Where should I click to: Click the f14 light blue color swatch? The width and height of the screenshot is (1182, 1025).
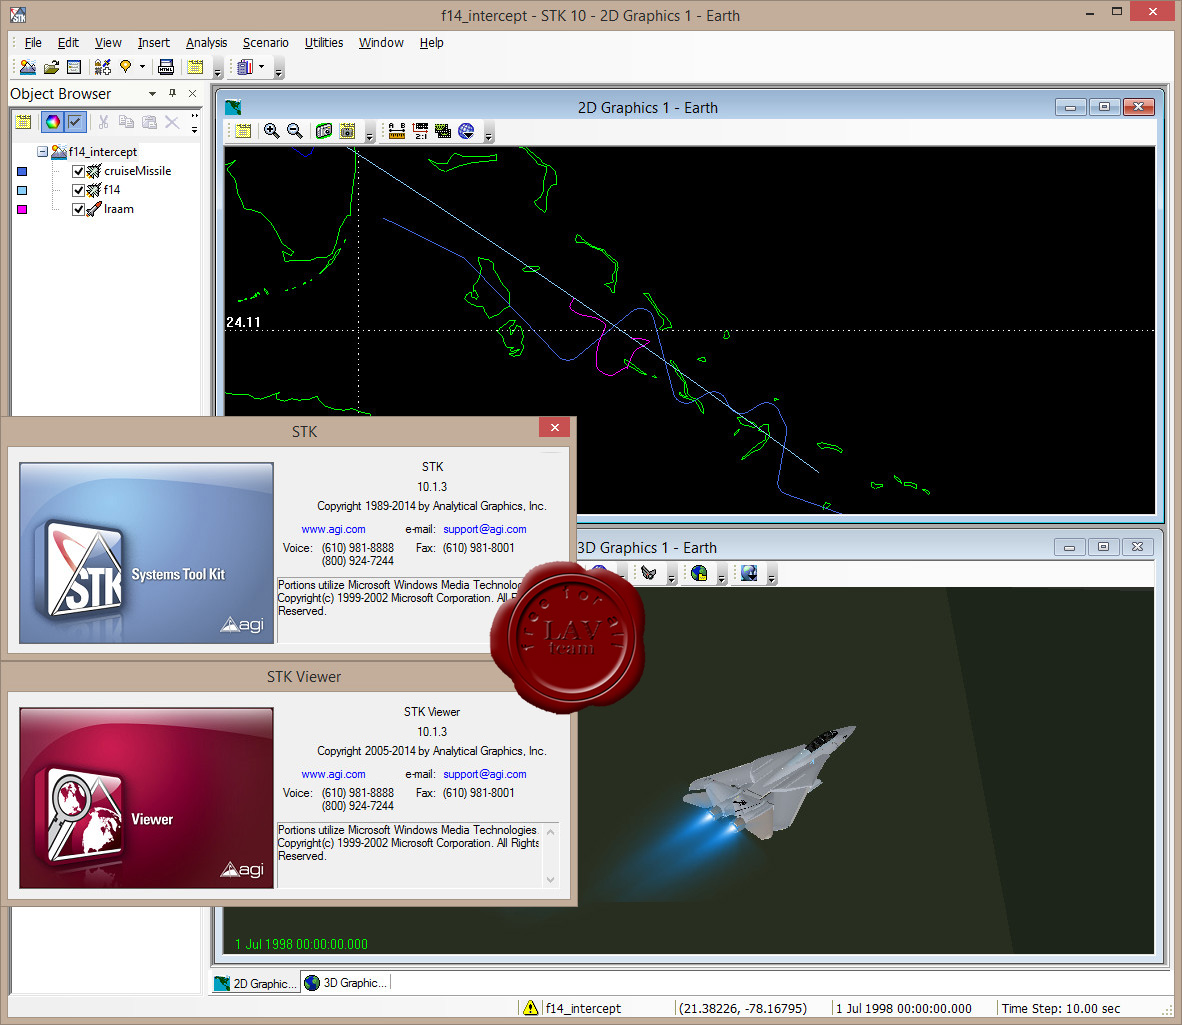point(22,190)
